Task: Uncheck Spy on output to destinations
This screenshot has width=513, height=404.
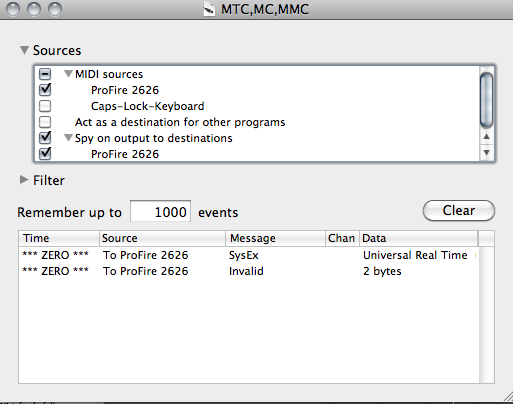Action: point(45,137)
